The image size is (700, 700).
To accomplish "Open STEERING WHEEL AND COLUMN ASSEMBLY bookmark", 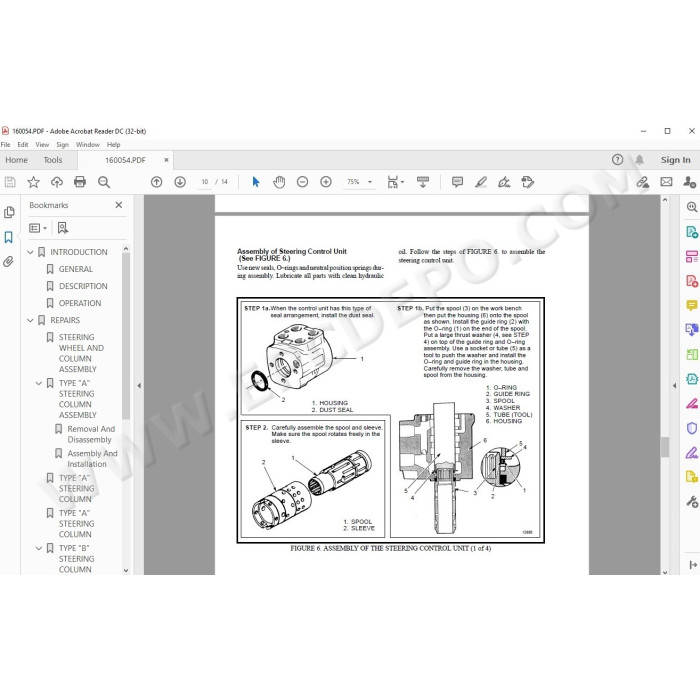I will [81, 353].
